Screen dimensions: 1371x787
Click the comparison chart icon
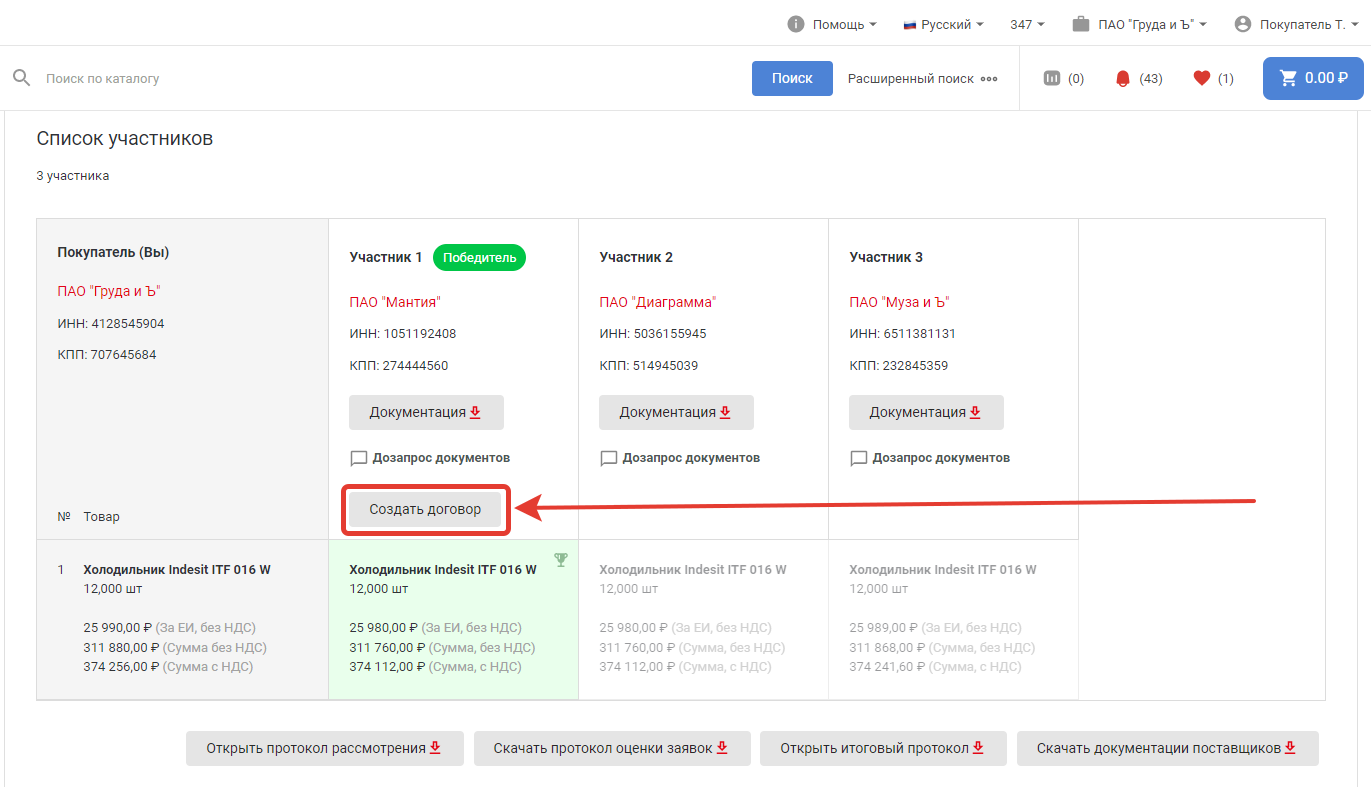1051,78
